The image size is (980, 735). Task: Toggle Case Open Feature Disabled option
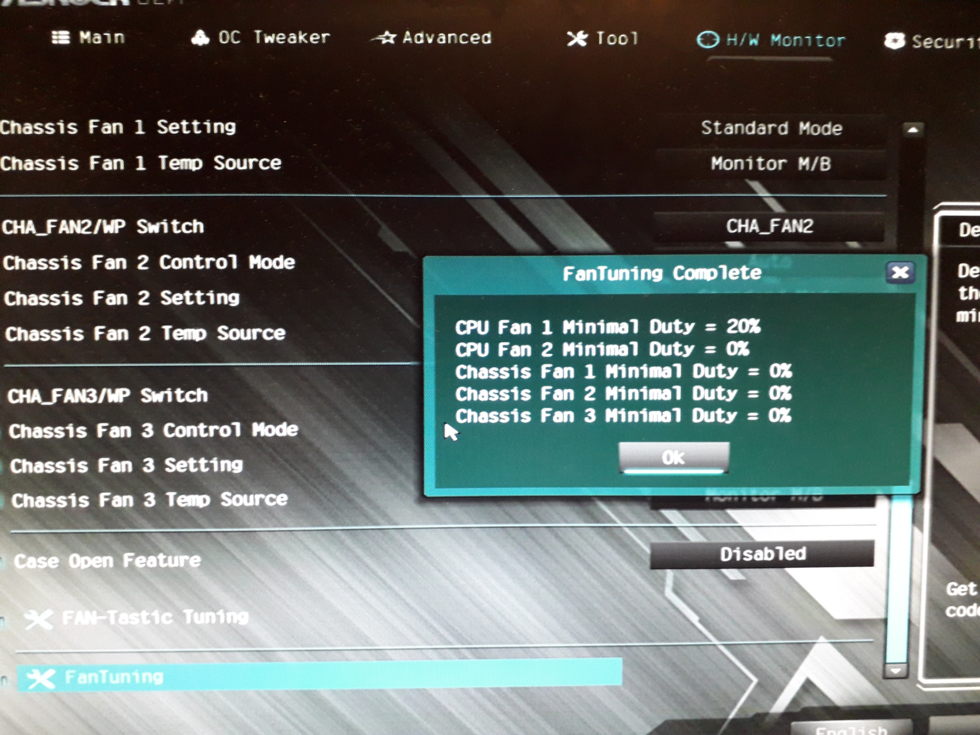click(762, 554)
